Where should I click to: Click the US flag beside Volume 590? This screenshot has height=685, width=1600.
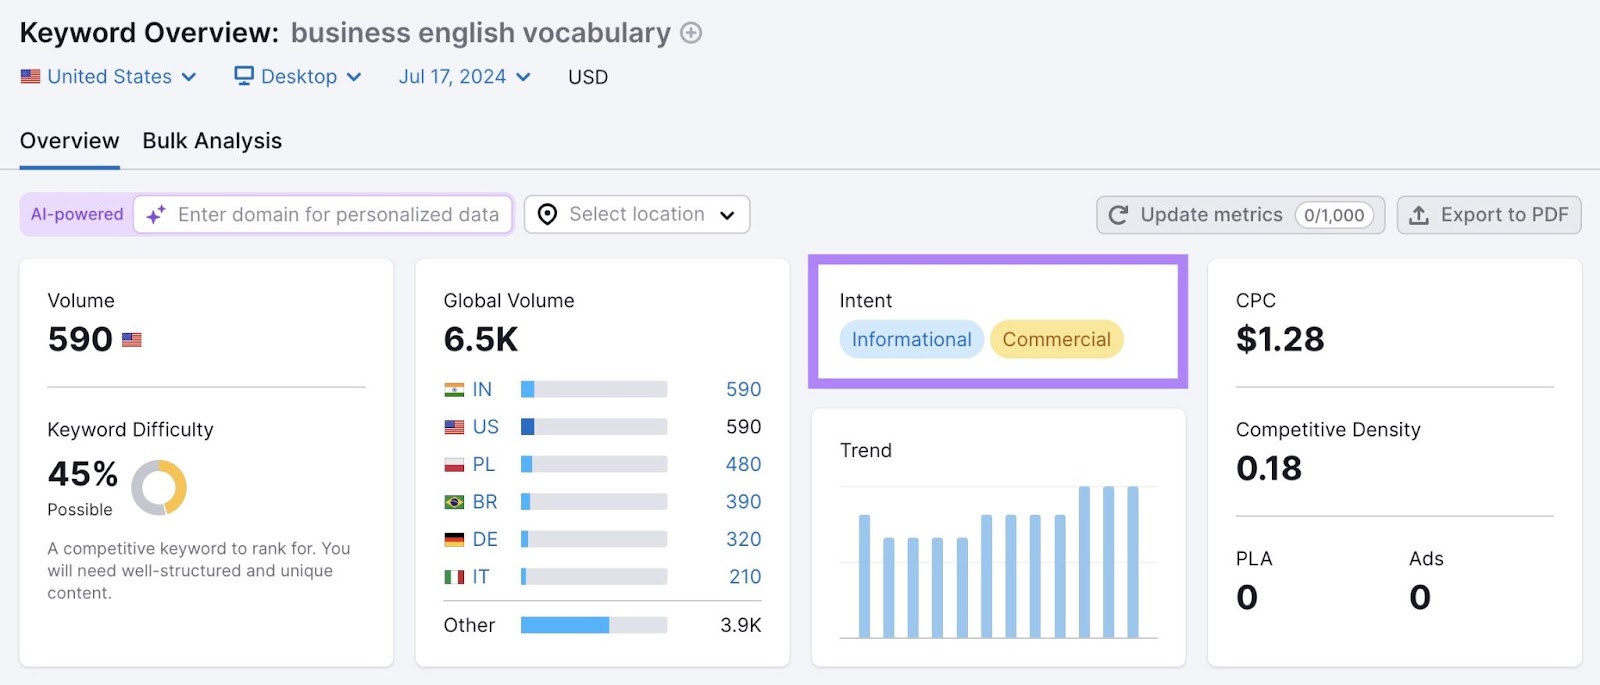click(x=132, y=340)
